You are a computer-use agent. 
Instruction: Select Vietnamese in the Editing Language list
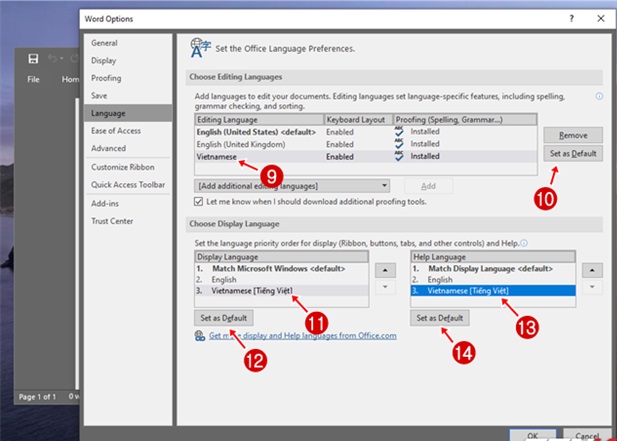(x=218, y=156)
